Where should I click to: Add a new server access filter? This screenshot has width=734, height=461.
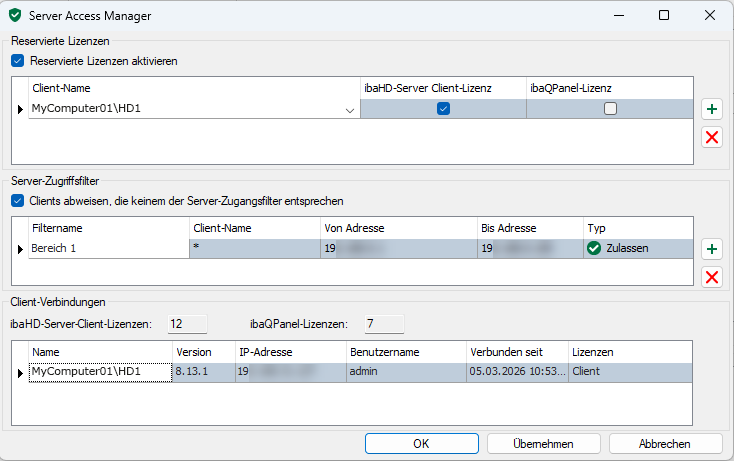pos(712,249)
